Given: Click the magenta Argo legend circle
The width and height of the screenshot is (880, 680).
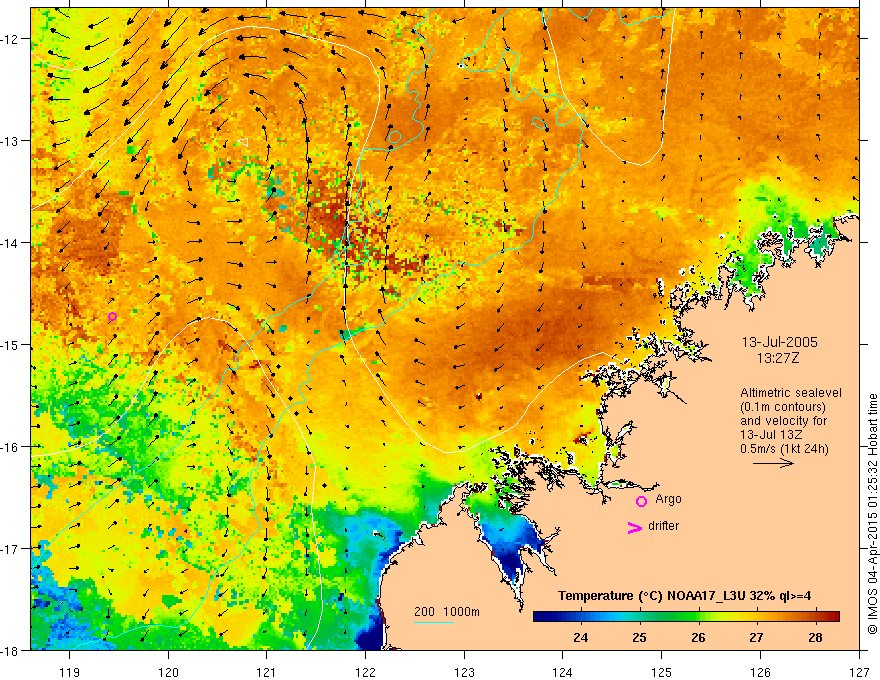Looking at the screenshot, I should (641, 501).
